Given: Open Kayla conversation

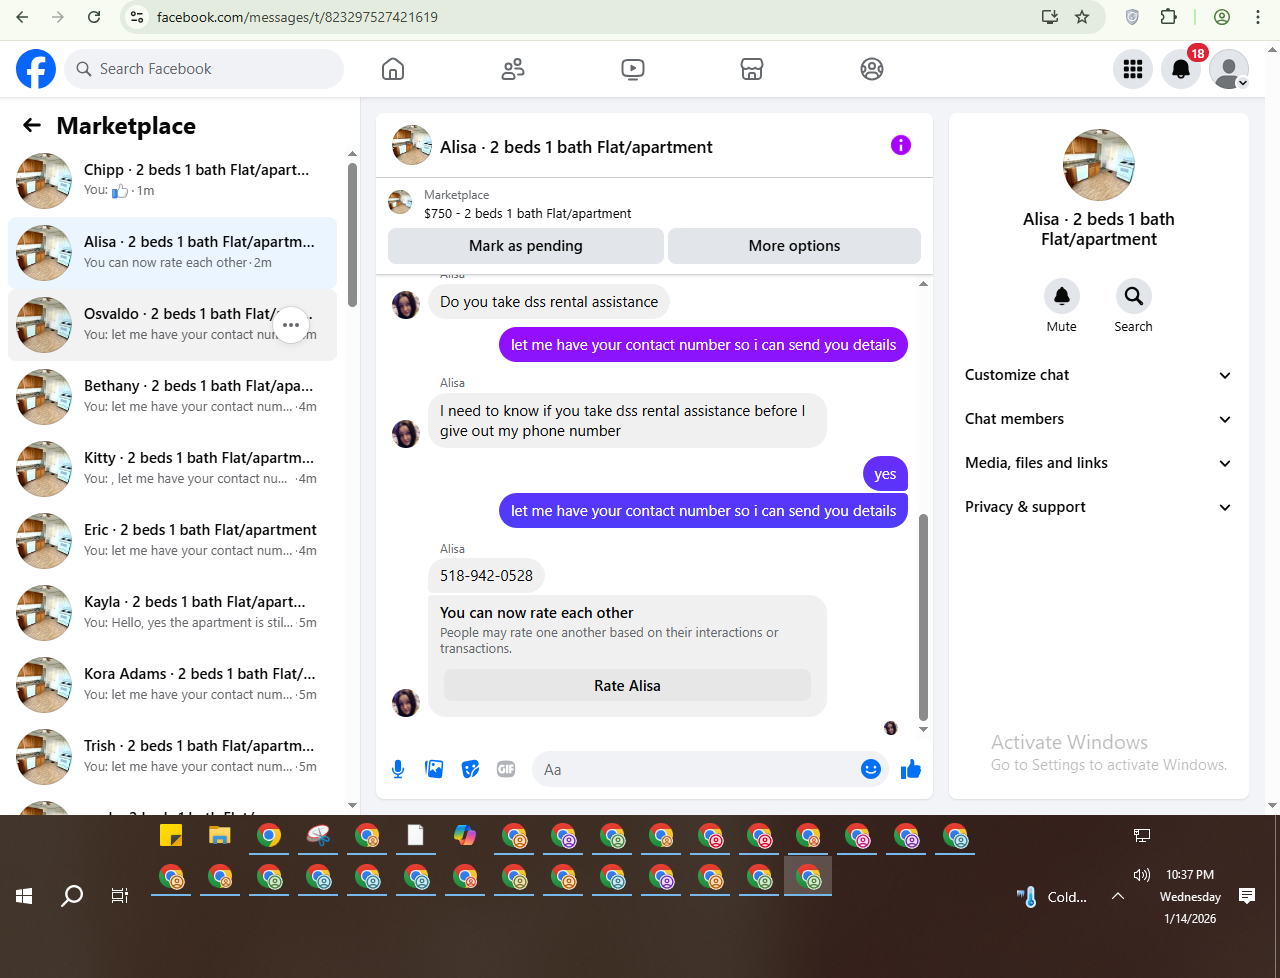Looking at the screenshot, I should point(172,613).
